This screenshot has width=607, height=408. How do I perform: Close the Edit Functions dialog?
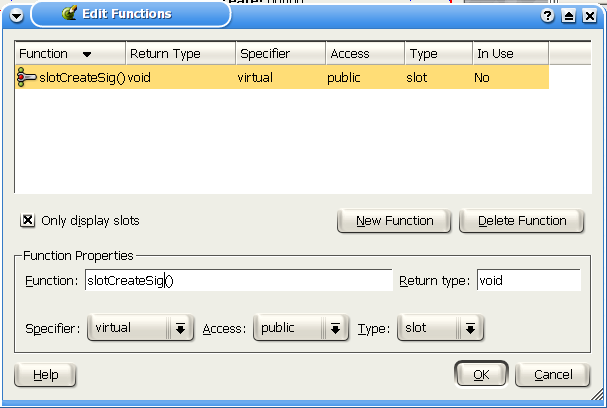588,15
